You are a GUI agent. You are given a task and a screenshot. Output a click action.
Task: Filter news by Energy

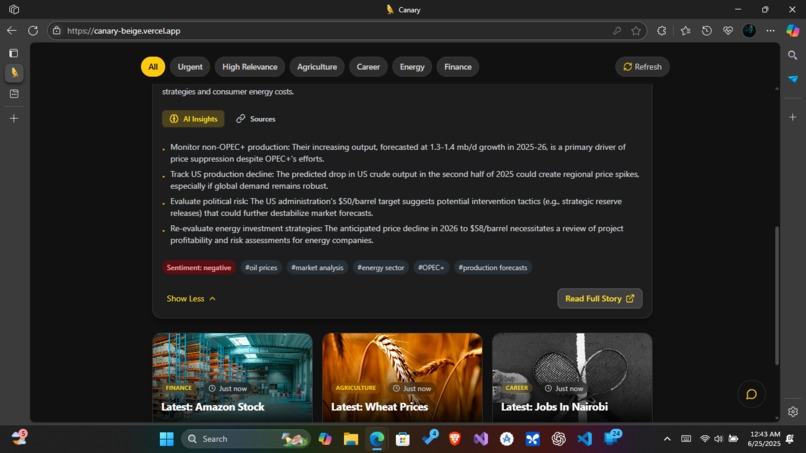[412, 67]
